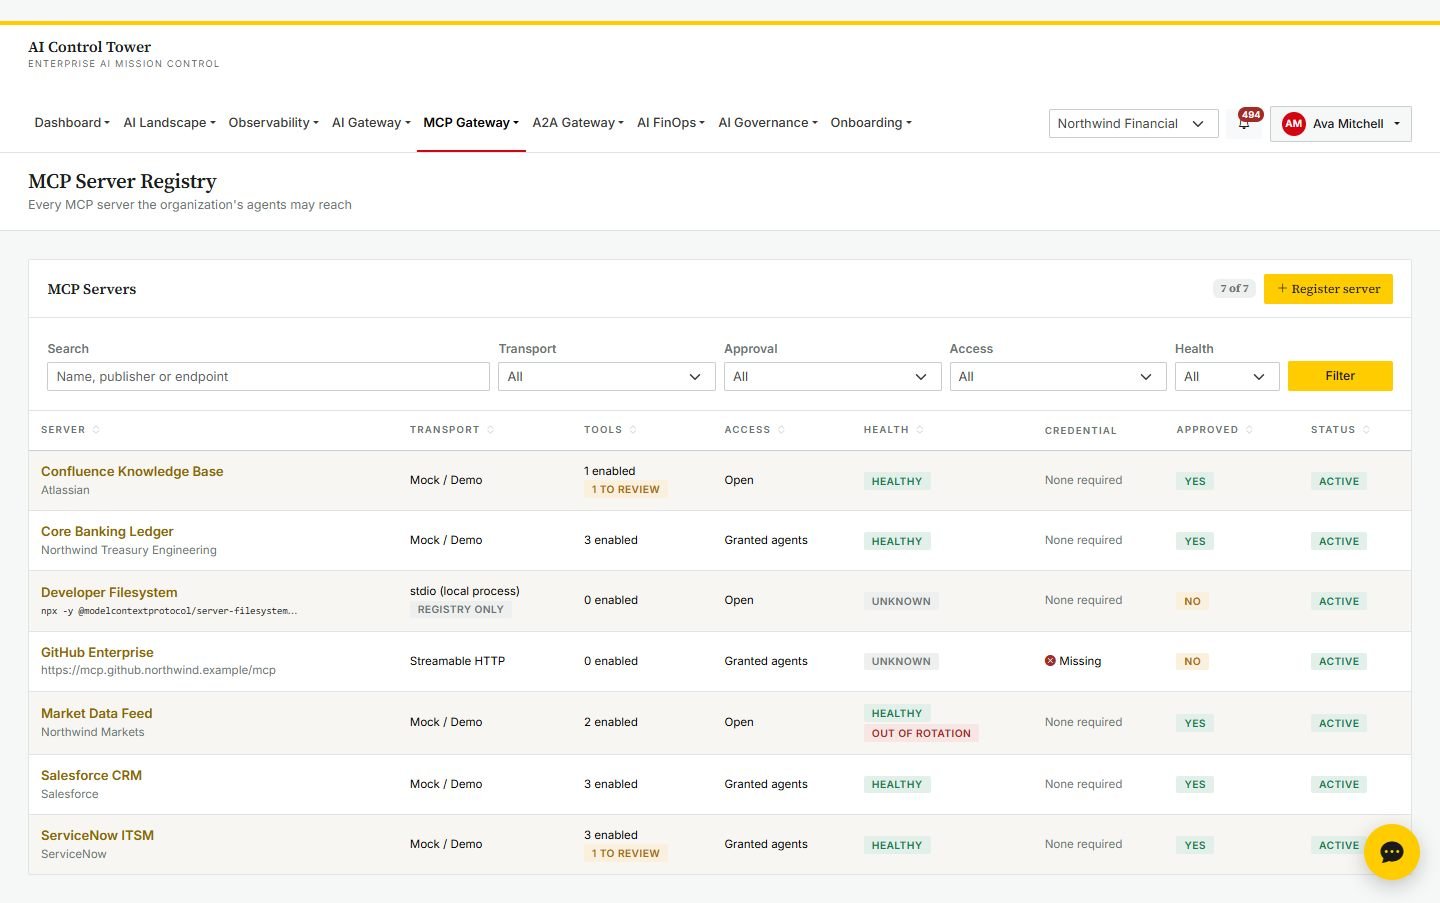Click Streamable HTTP transport cell
The image size is (1440, 903).
pos(457,661)
